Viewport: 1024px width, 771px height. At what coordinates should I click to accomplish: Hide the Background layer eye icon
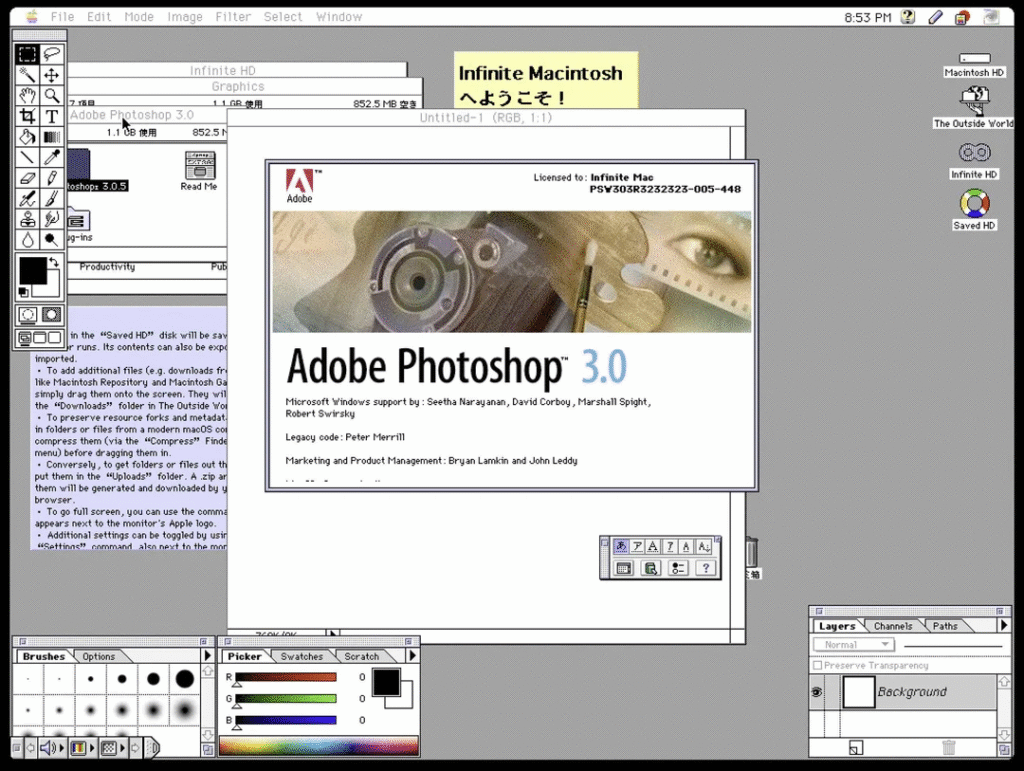pyautogui.click(x=816, y=692)
